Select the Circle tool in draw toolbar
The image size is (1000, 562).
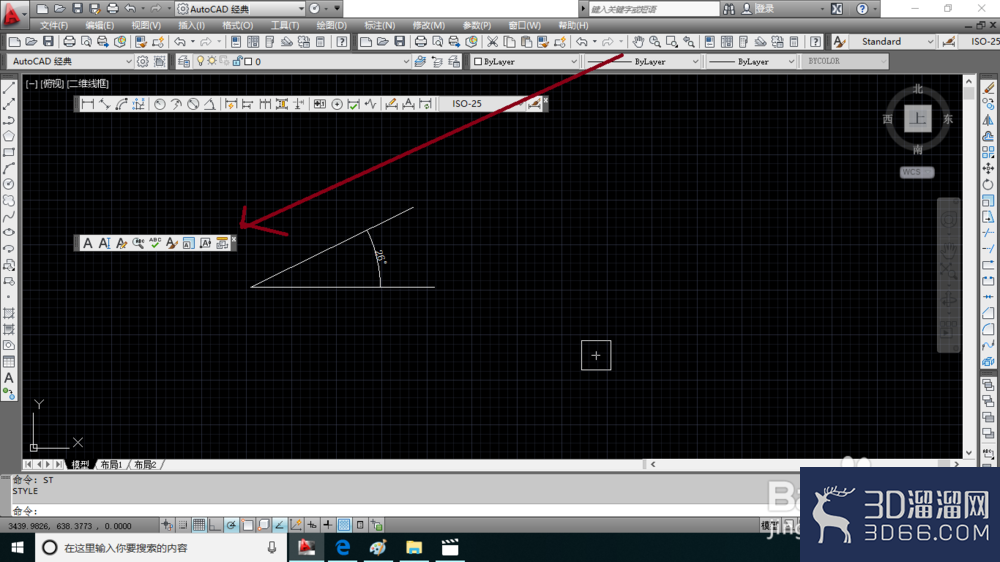(x=9, y=184)
